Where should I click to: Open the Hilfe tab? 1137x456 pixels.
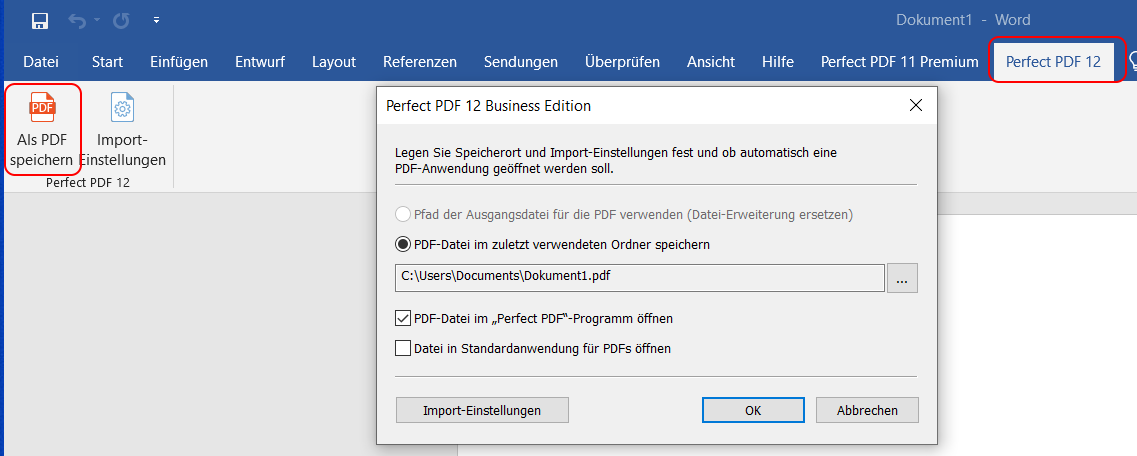tap(778, 62)
